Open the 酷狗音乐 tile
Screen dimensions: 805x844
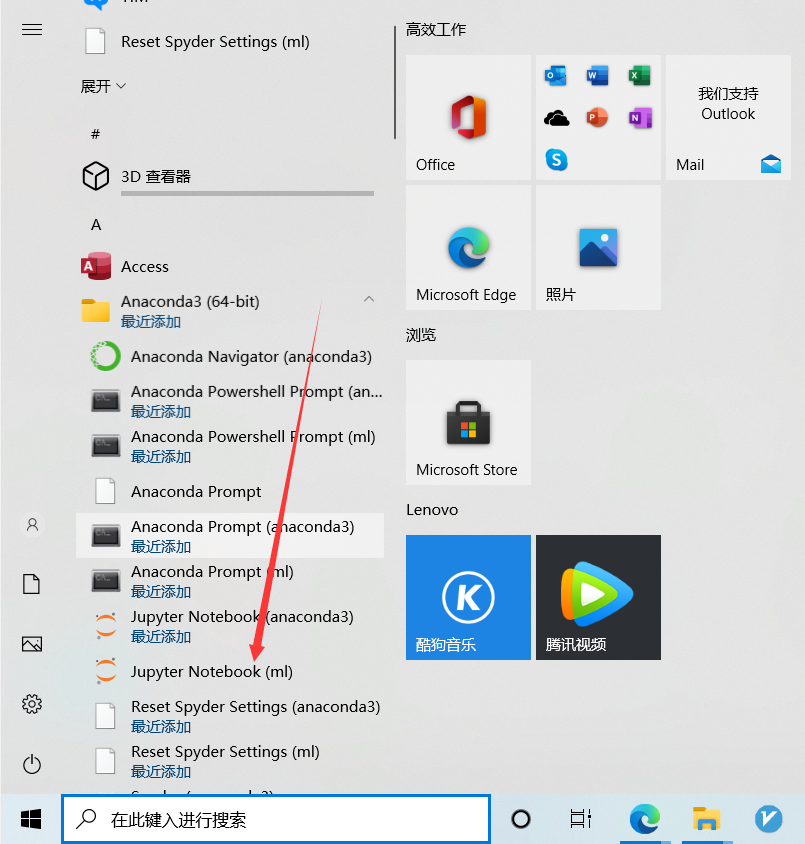[x=468, y=597]
